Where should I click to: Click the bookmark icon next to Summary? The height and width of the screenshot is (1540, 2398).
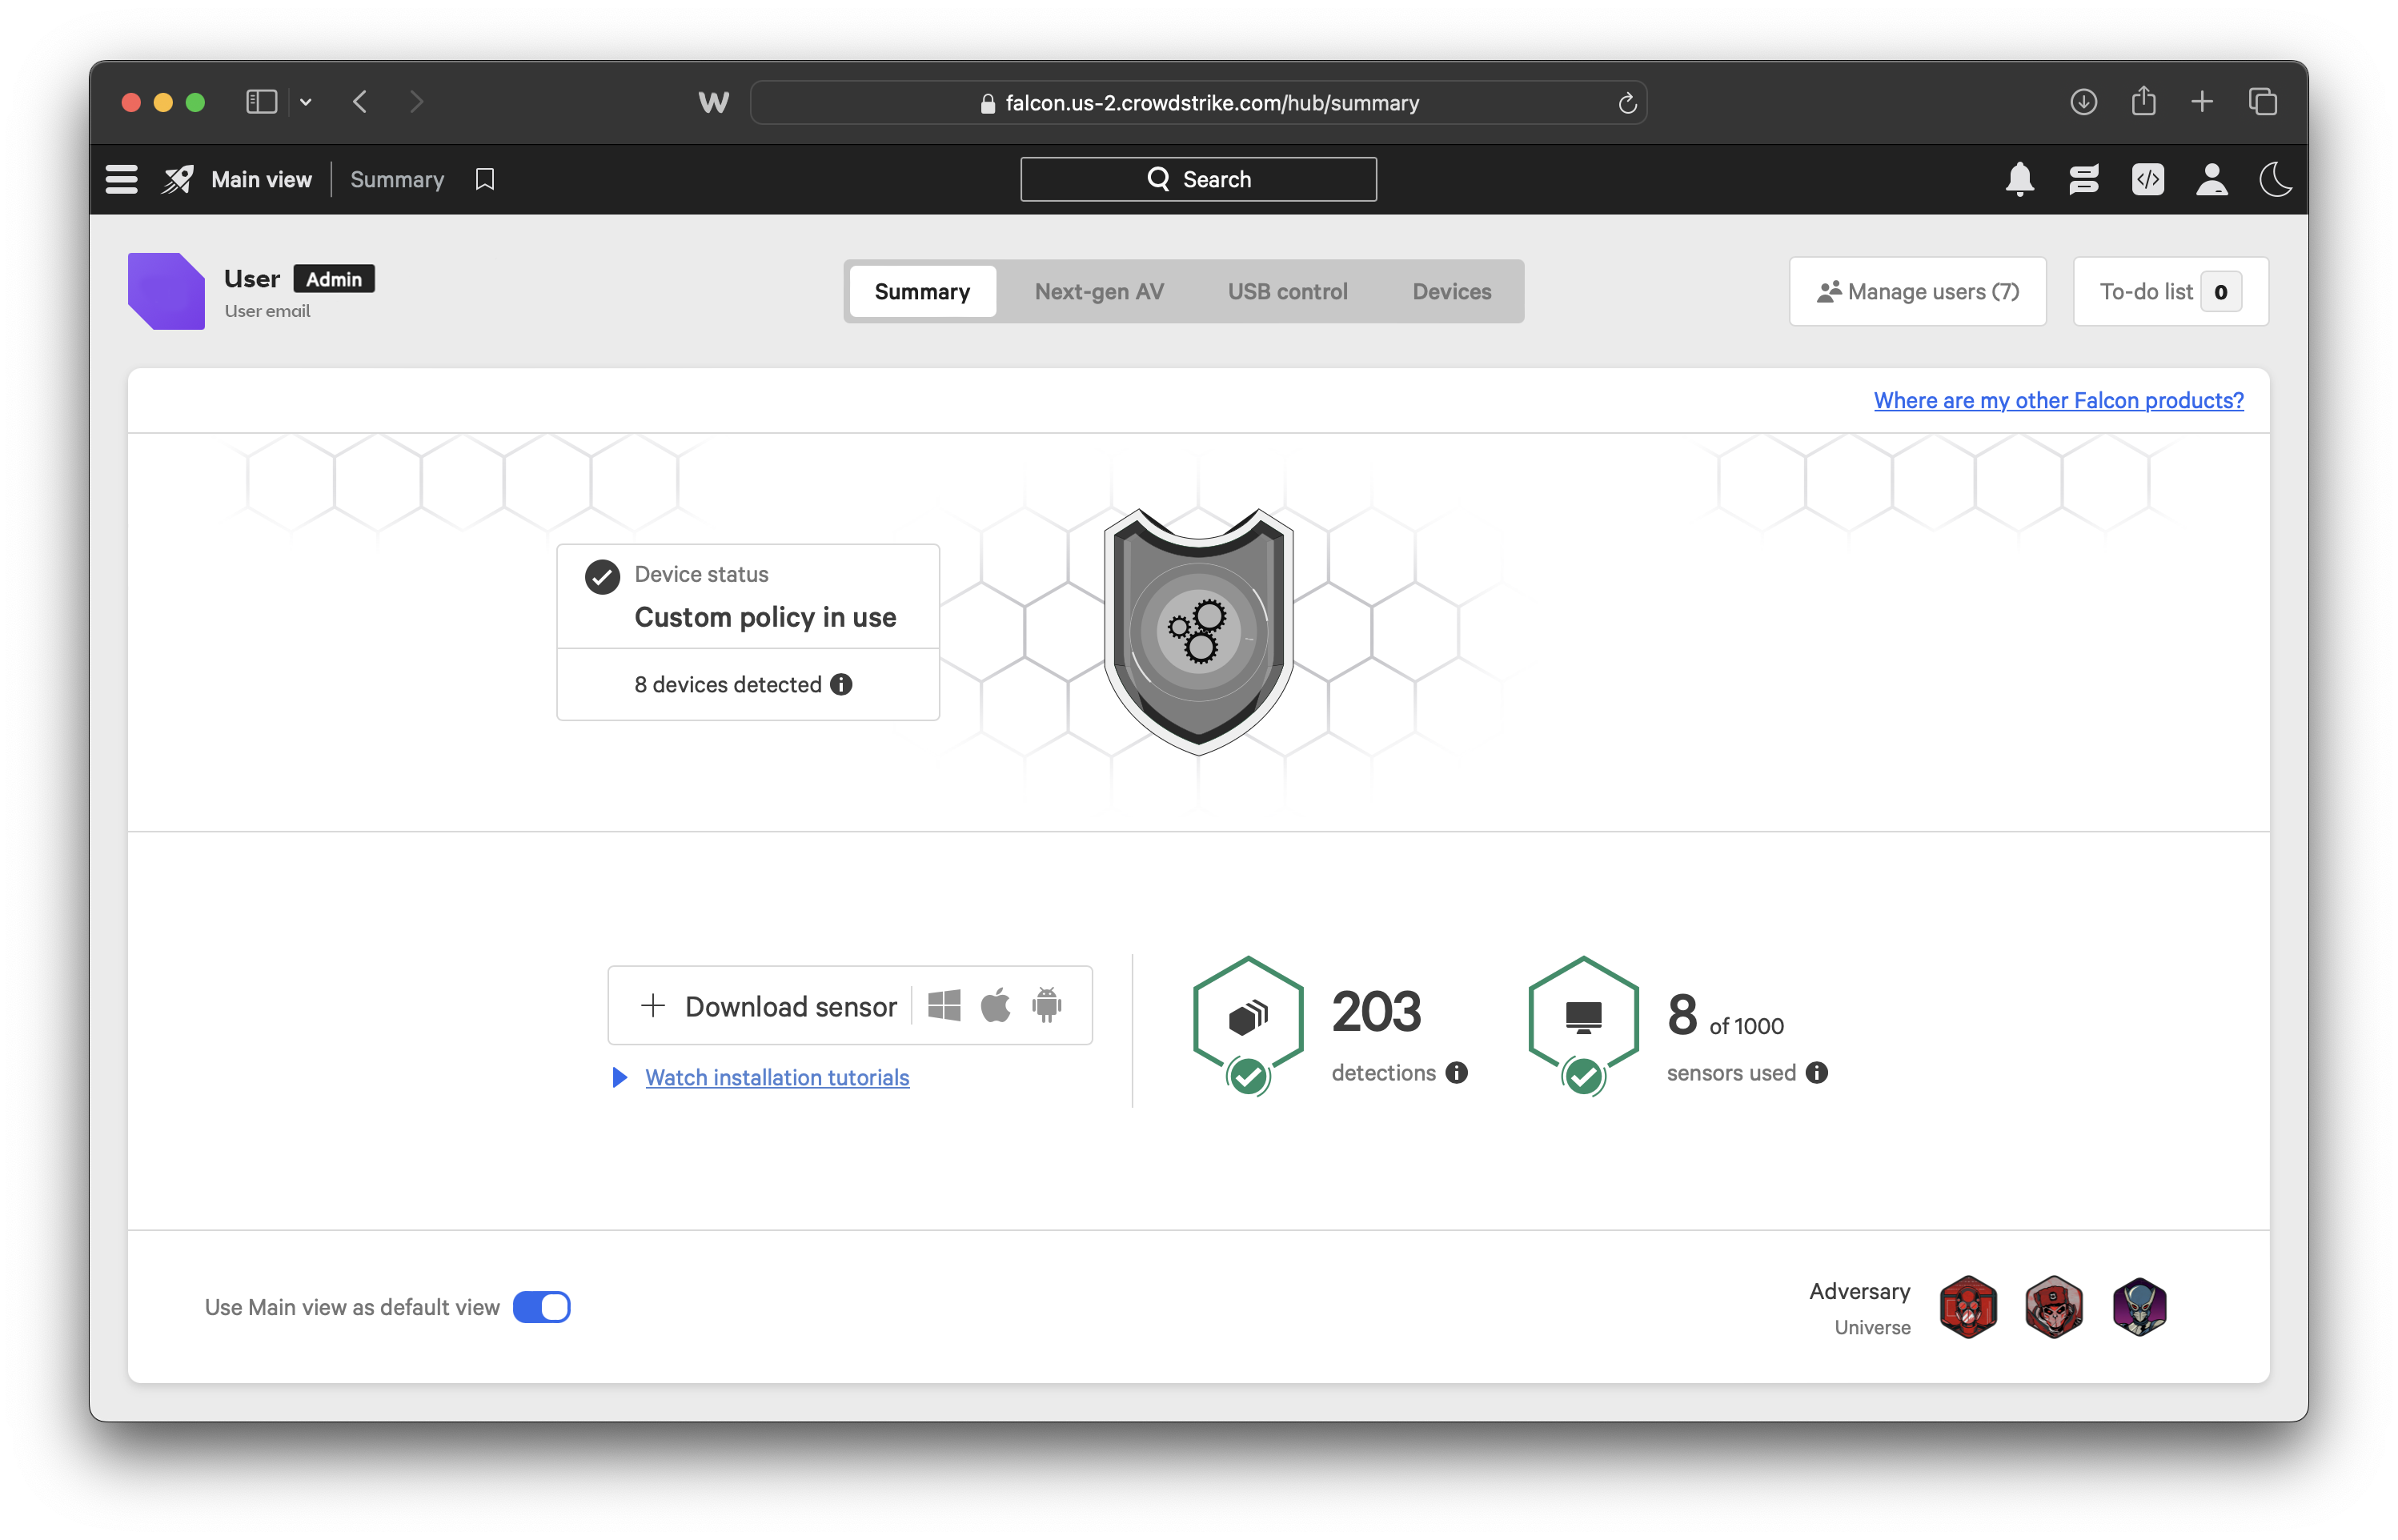[485, 179]
